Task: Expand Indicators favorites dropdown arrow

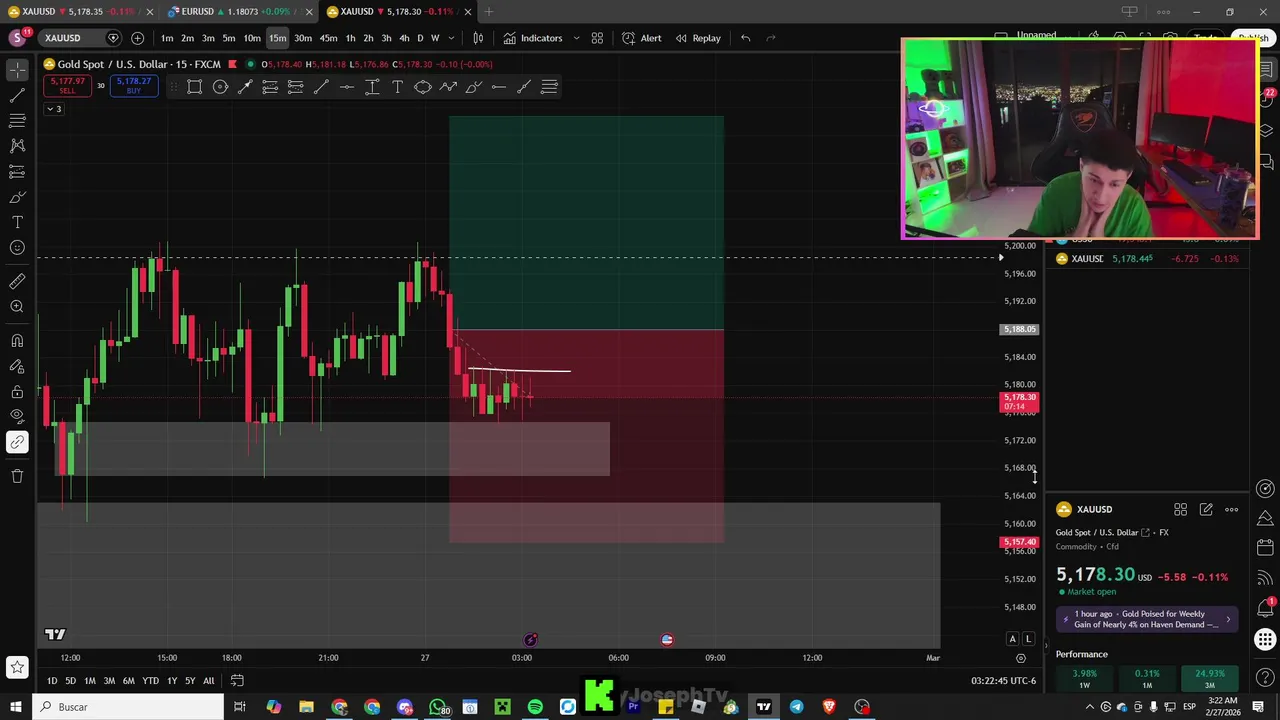Action: (576, 38)
